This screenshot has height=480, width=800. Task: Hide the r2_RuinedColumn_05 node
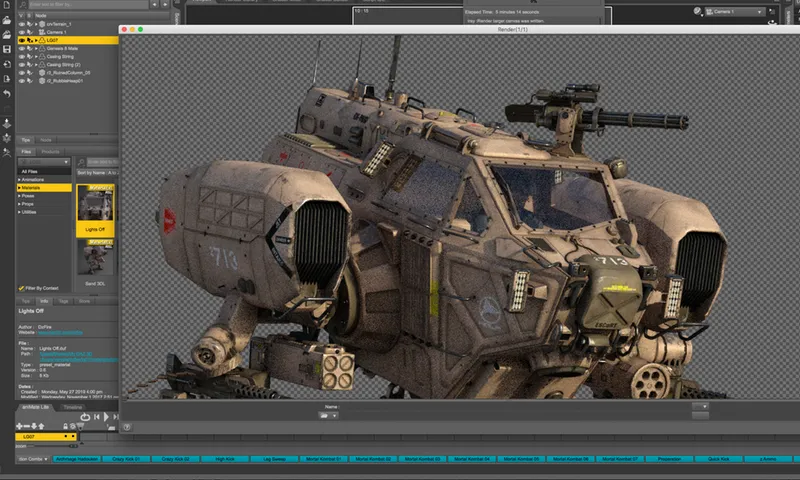point(22,72)
